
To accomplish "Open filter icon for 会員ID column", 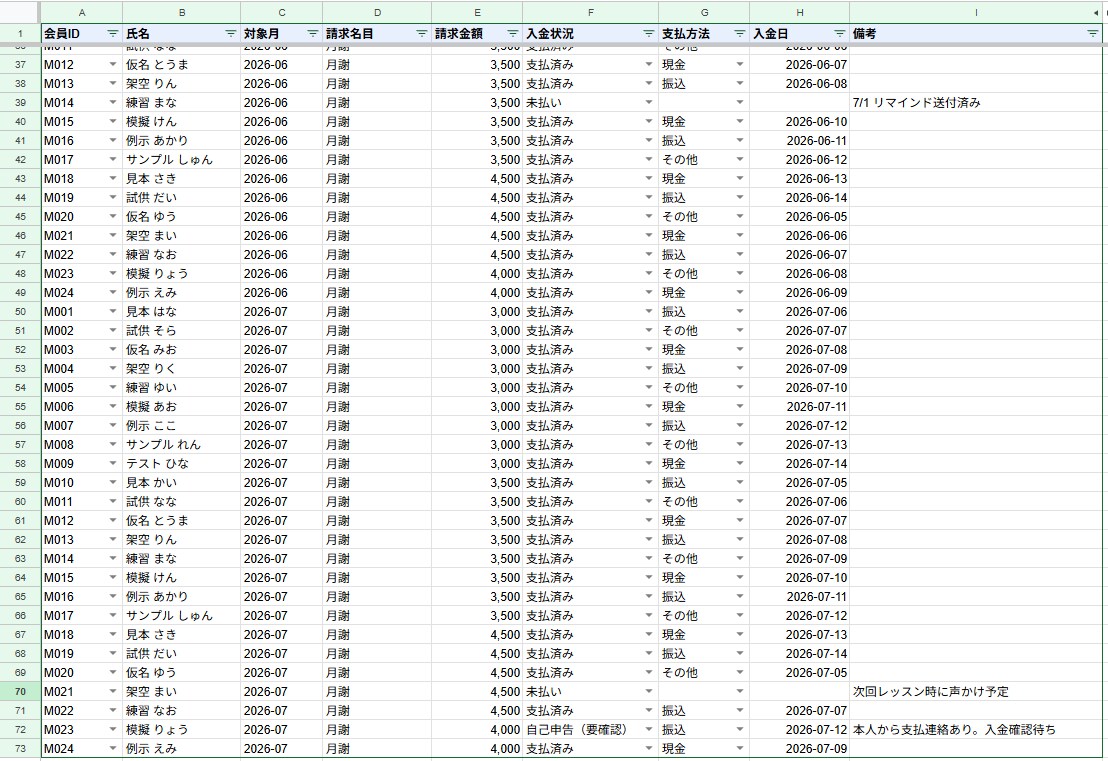I will click(112, 33).
